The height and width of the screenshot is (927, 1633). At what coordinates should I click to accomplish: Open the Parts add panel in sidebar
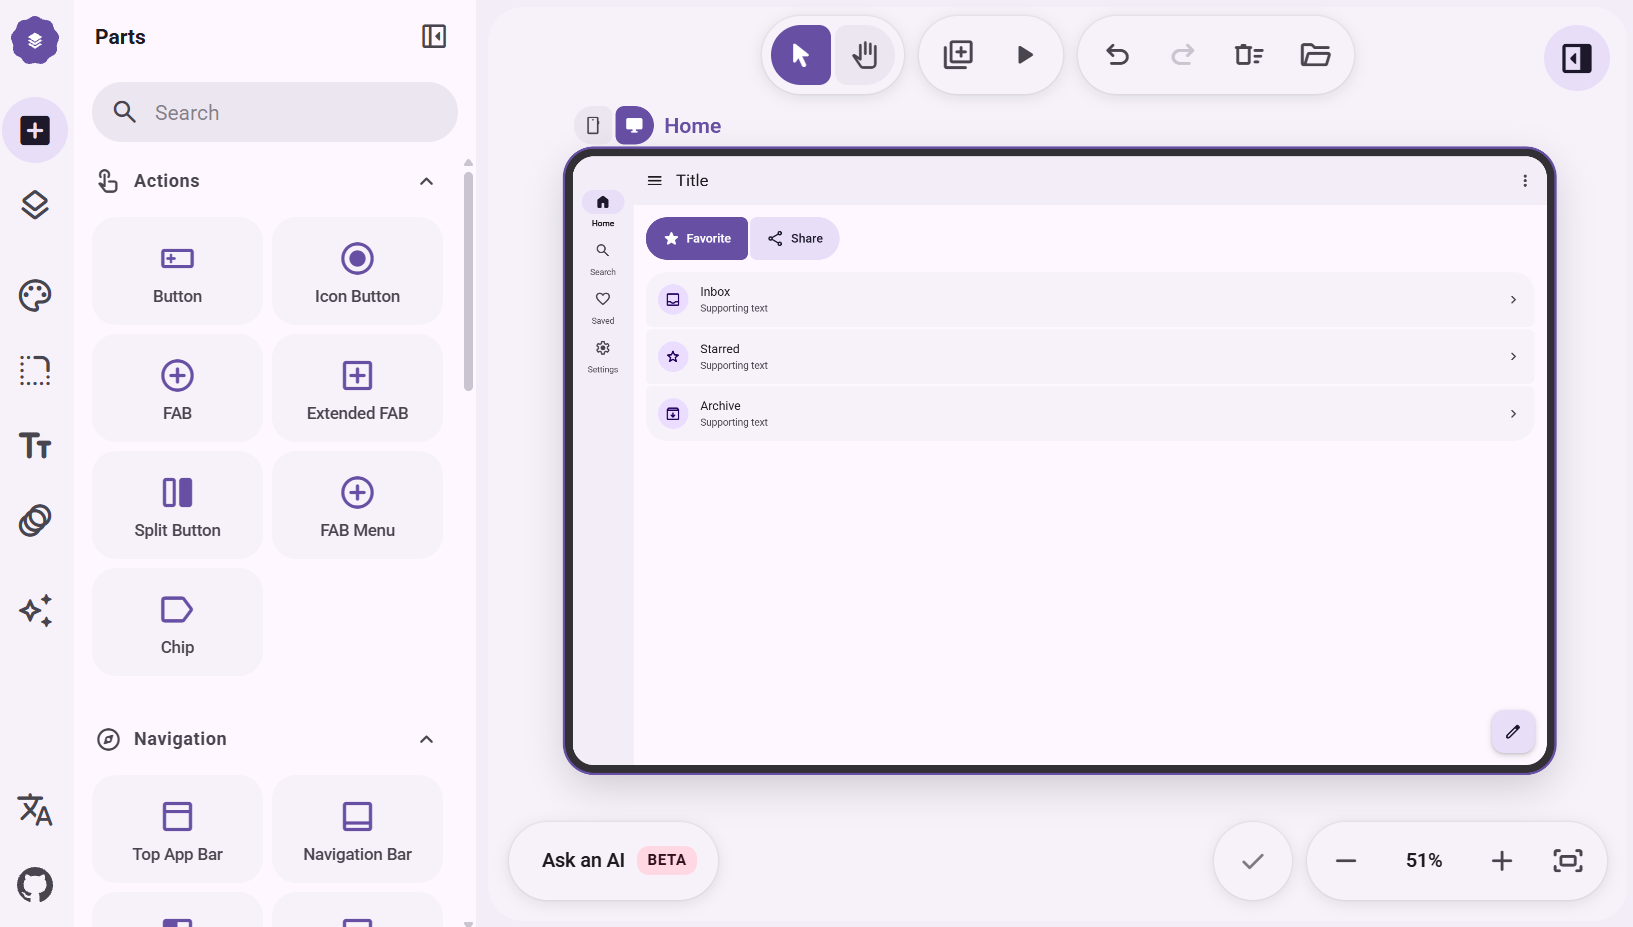tap(35, 130)
